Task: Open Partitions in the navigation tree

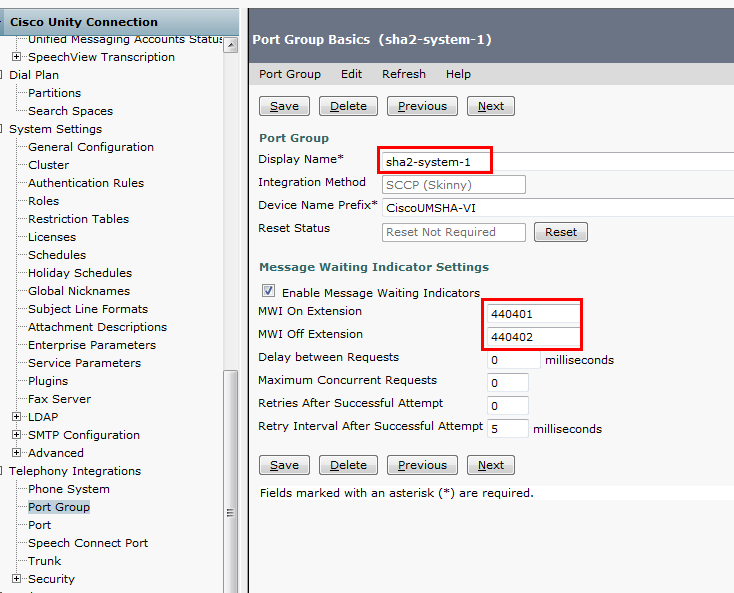Action: pyautogui.click(x=54, y=93)
